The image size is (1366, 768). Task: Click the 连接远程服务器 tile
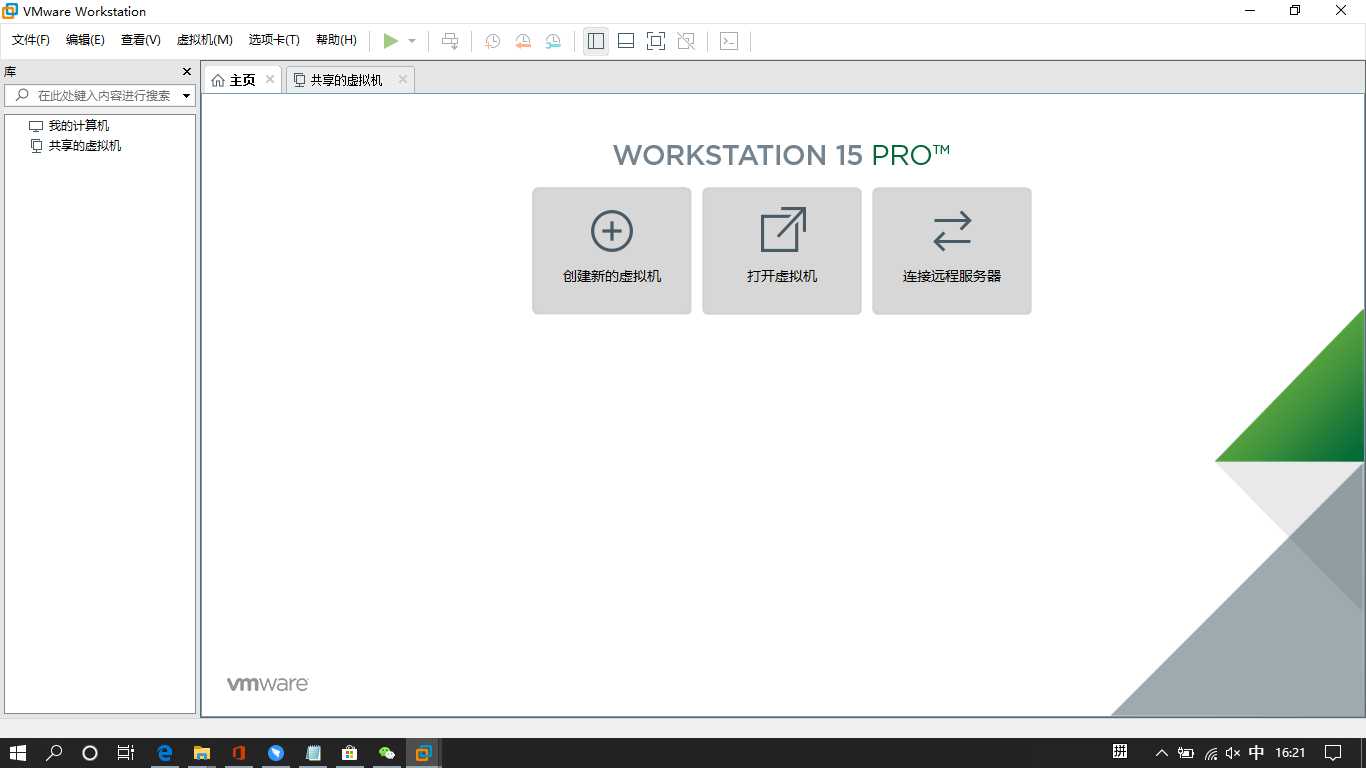point(952,251)
